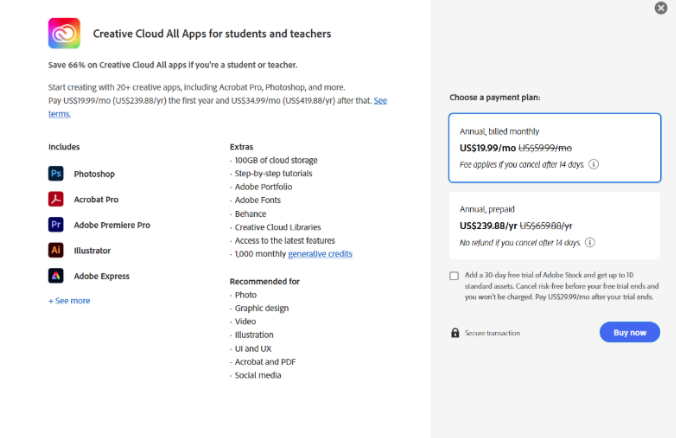Click Access to the latest features
Screen dimensions: 676x438
click(285, 241)
